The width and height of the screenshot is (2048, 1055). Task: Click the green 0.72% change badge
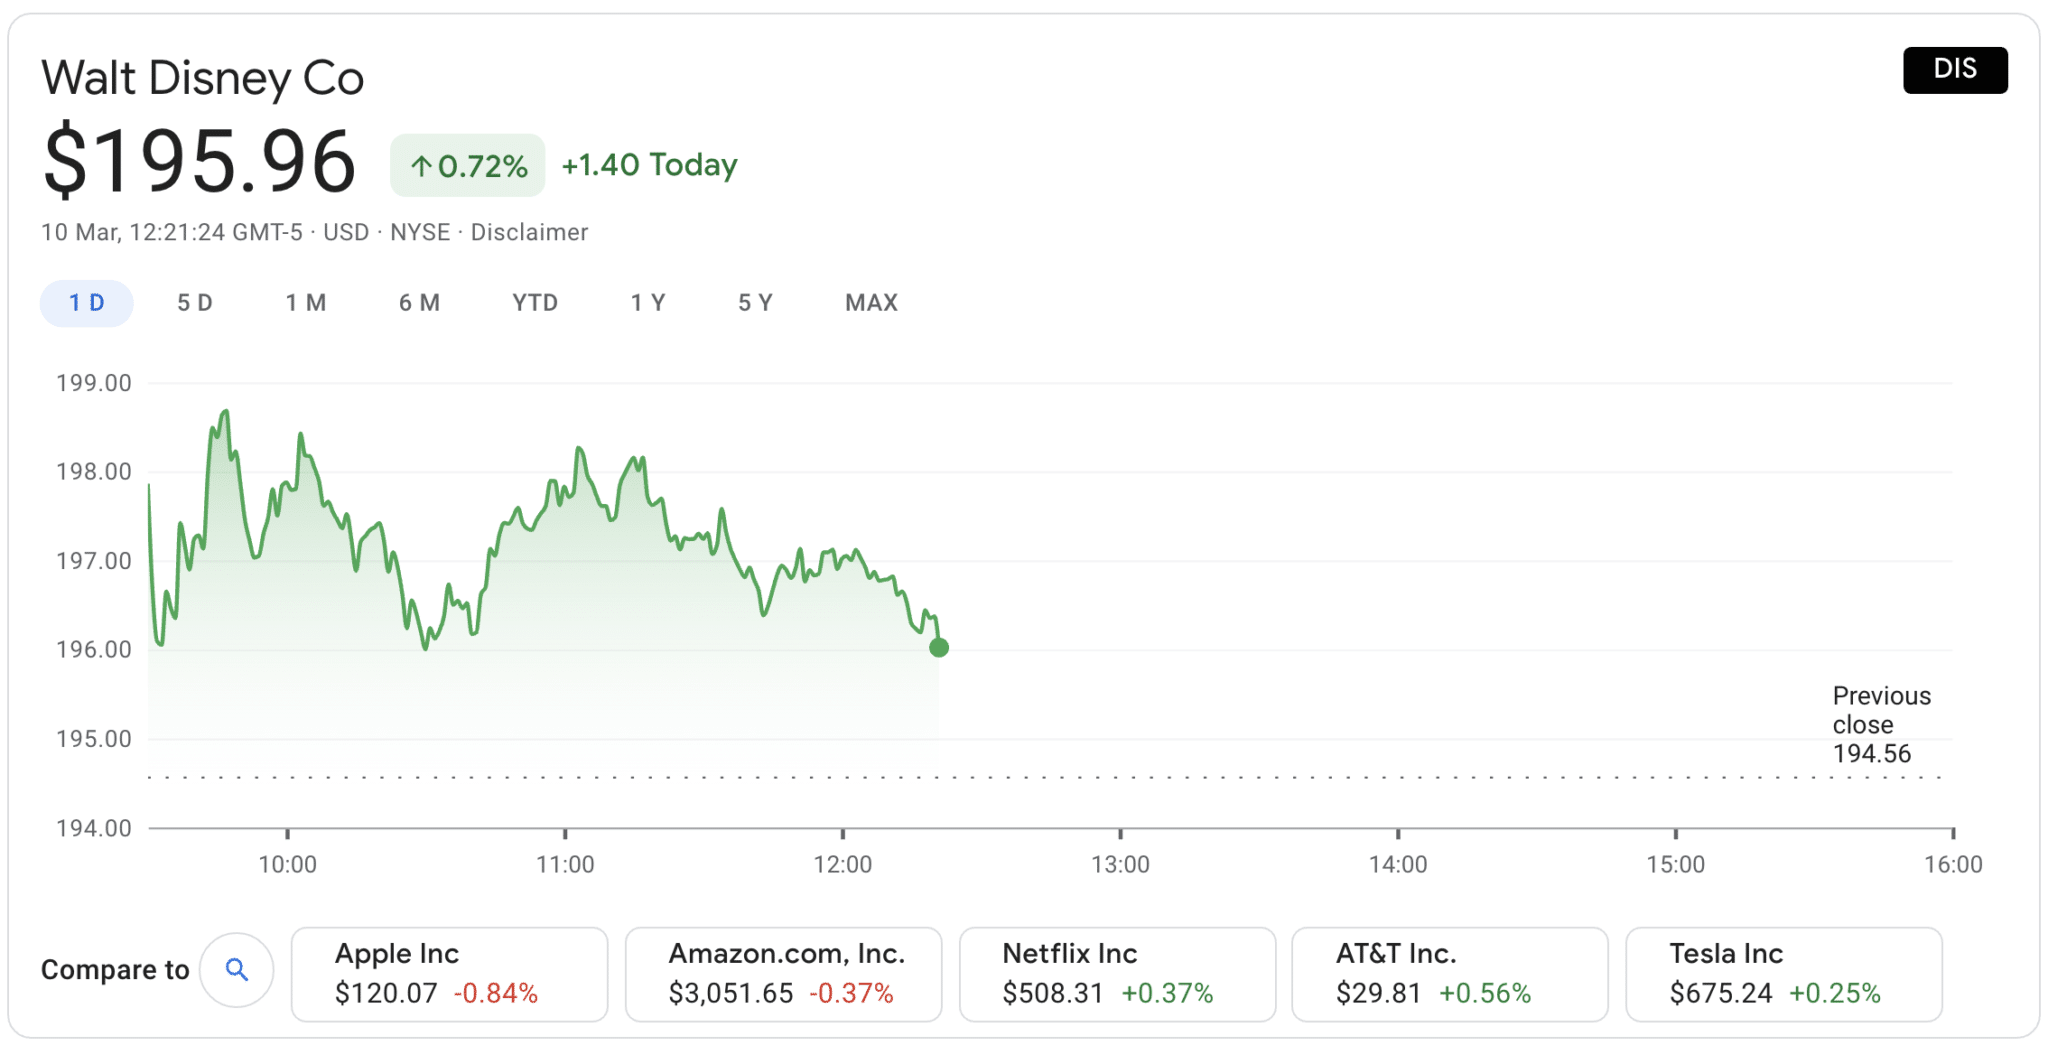click(468, 165)
